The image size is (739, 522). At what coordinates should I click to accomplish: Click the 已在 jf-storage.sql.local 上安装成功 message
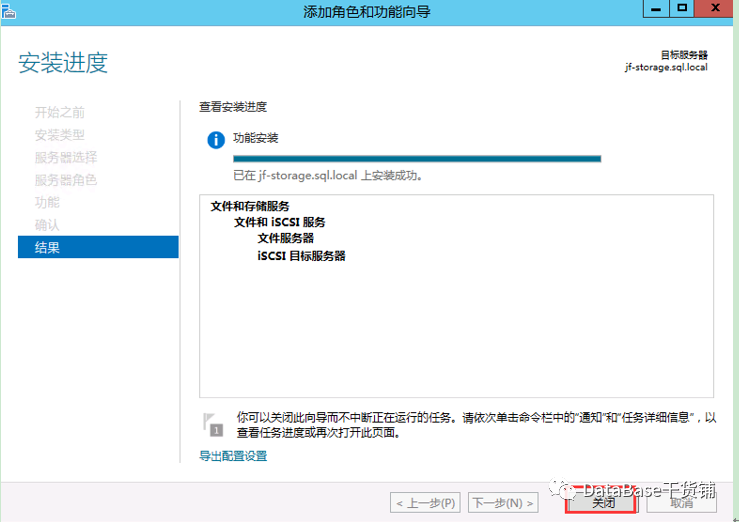(x=328, y=176)
